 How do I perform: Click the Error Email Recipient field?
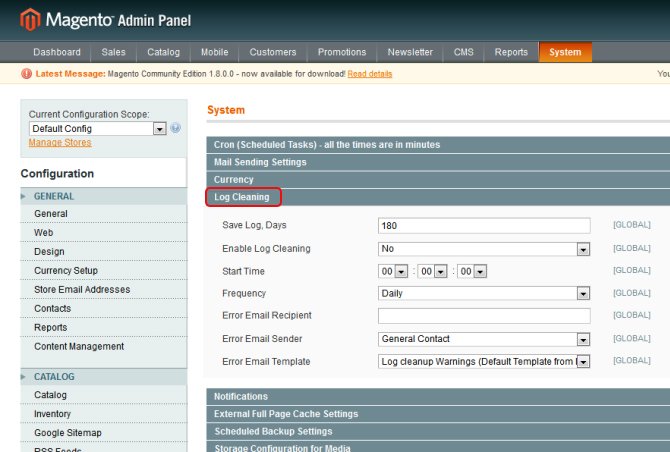click(484, 316)
